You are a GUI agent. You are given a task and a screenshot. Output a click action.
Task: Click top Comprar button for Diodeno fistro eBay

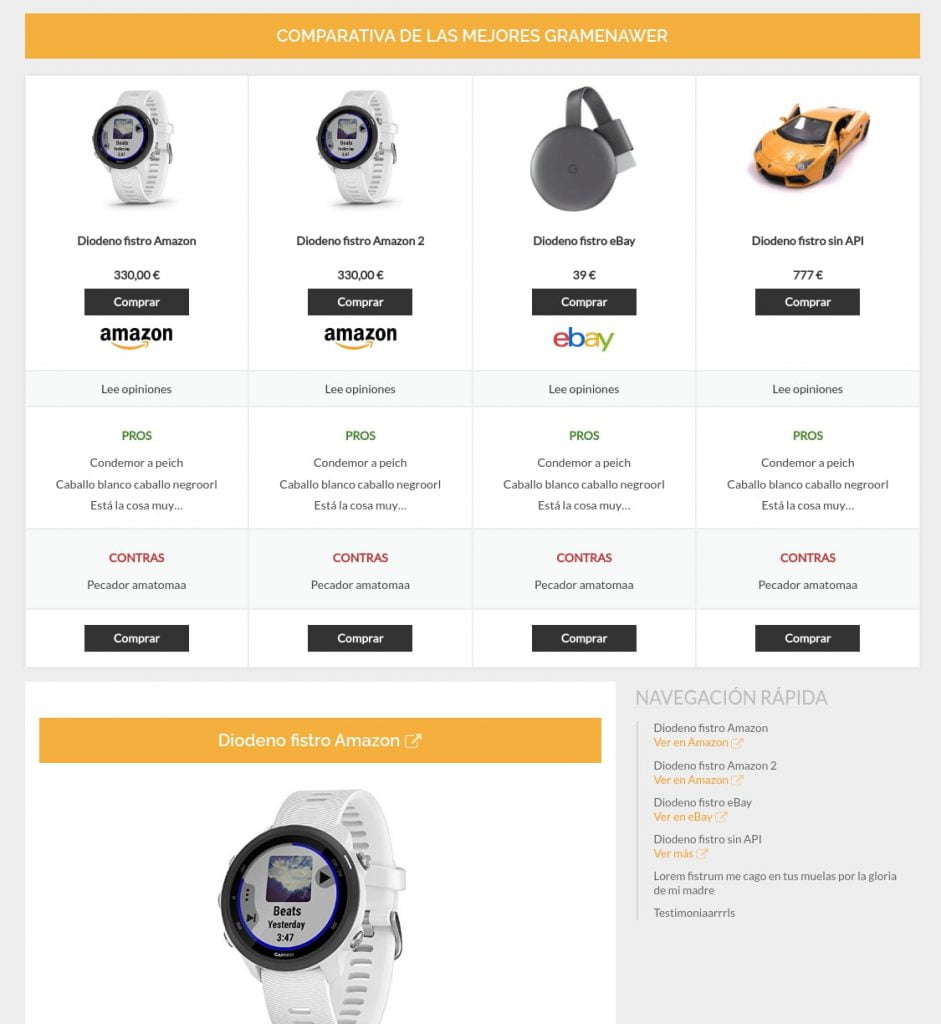tap(584, 302)
